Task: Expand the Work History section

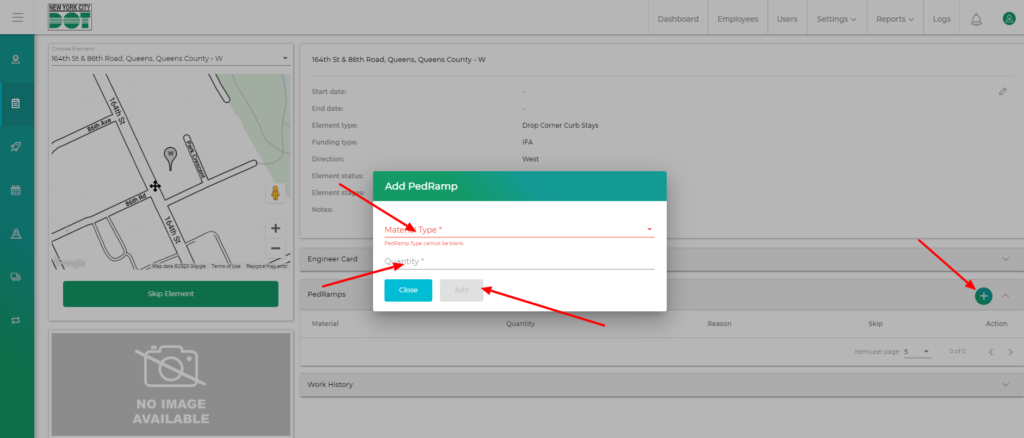Action: point(1006,384)
